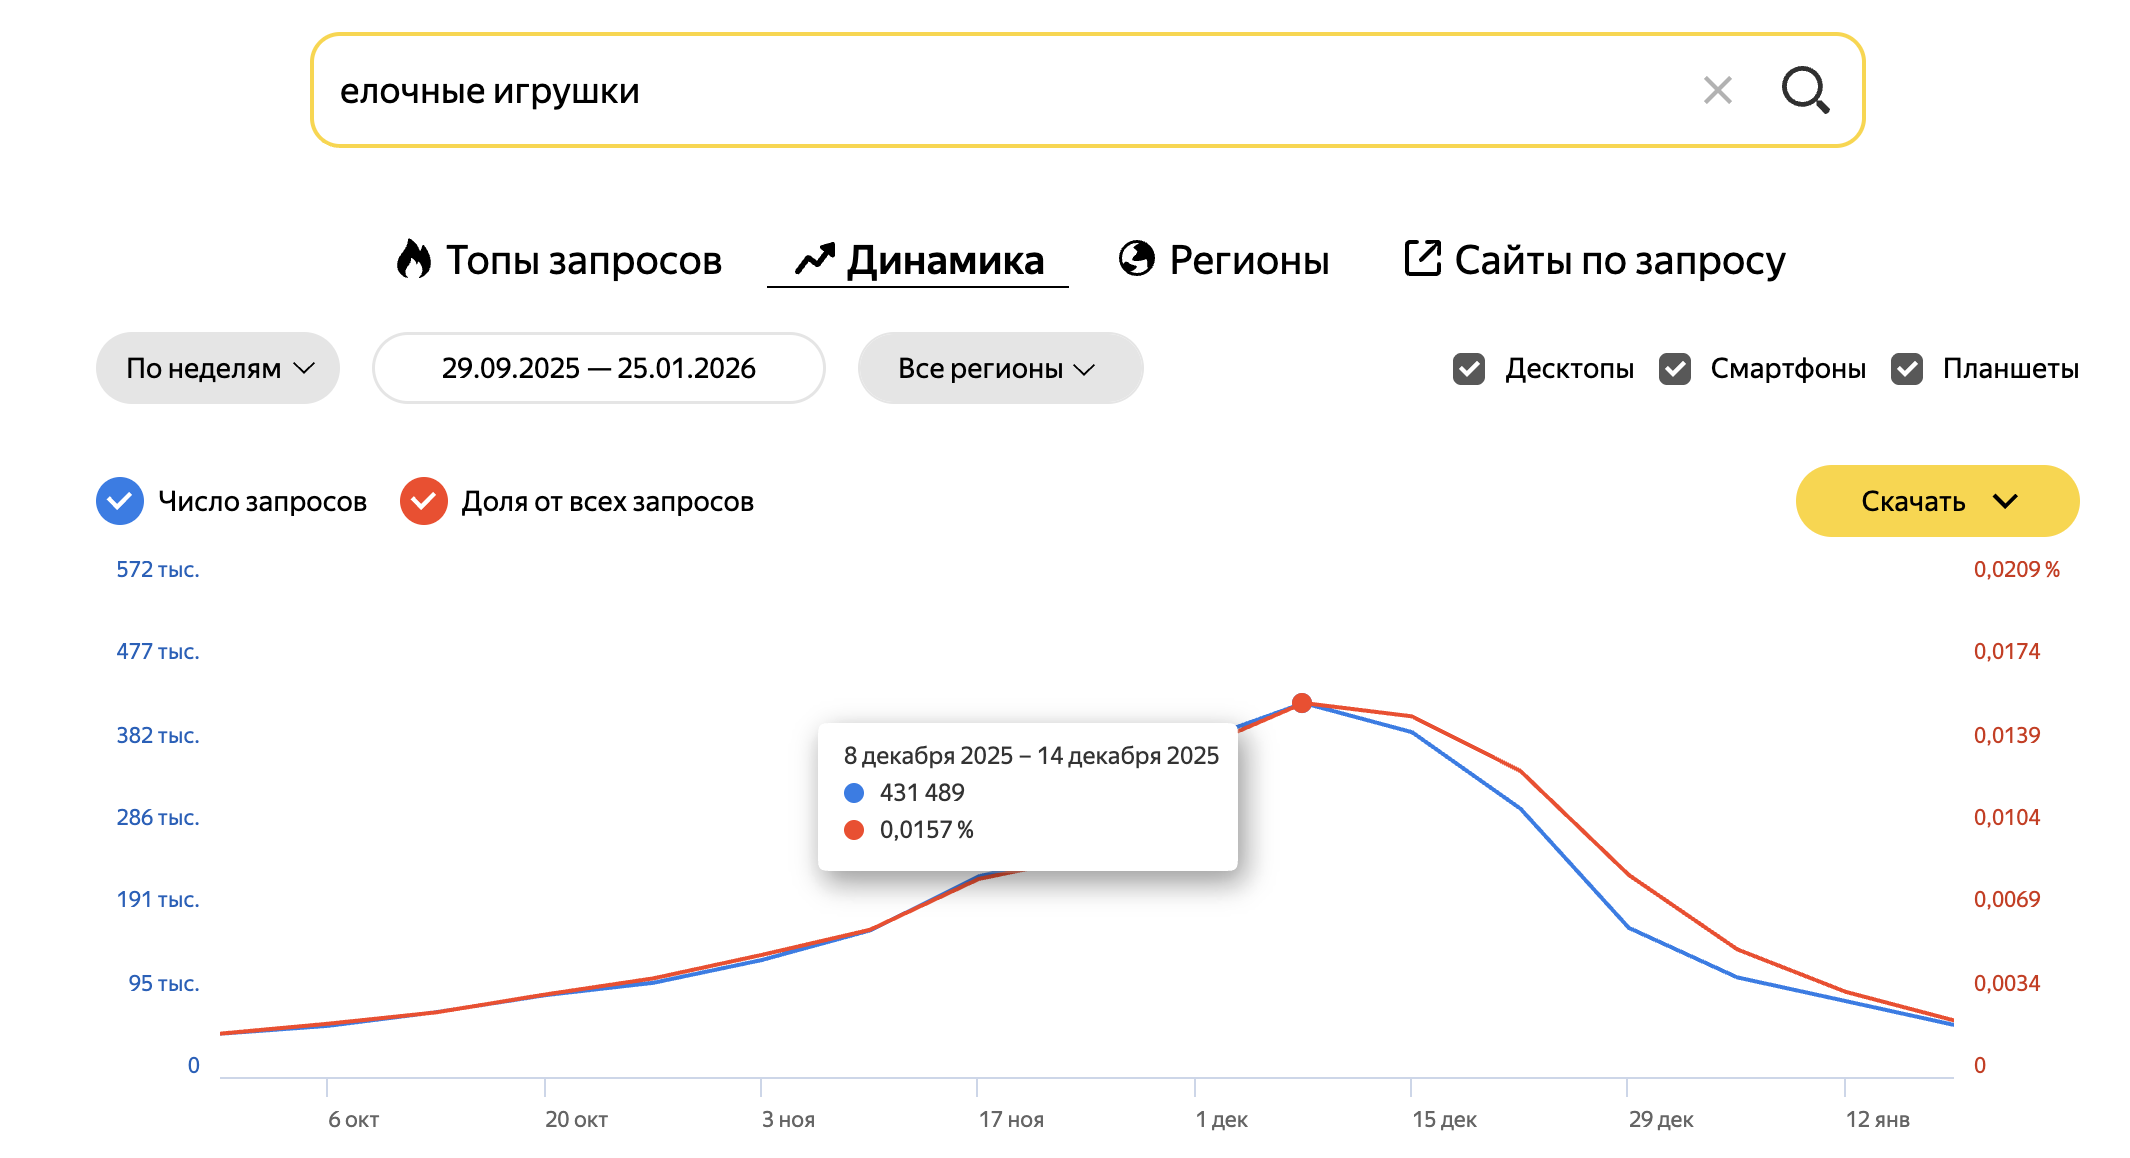This screenshot has height=1158, width=2130.
Task: Click the trend arrow Dynamics icon
Action: [814, 259]
